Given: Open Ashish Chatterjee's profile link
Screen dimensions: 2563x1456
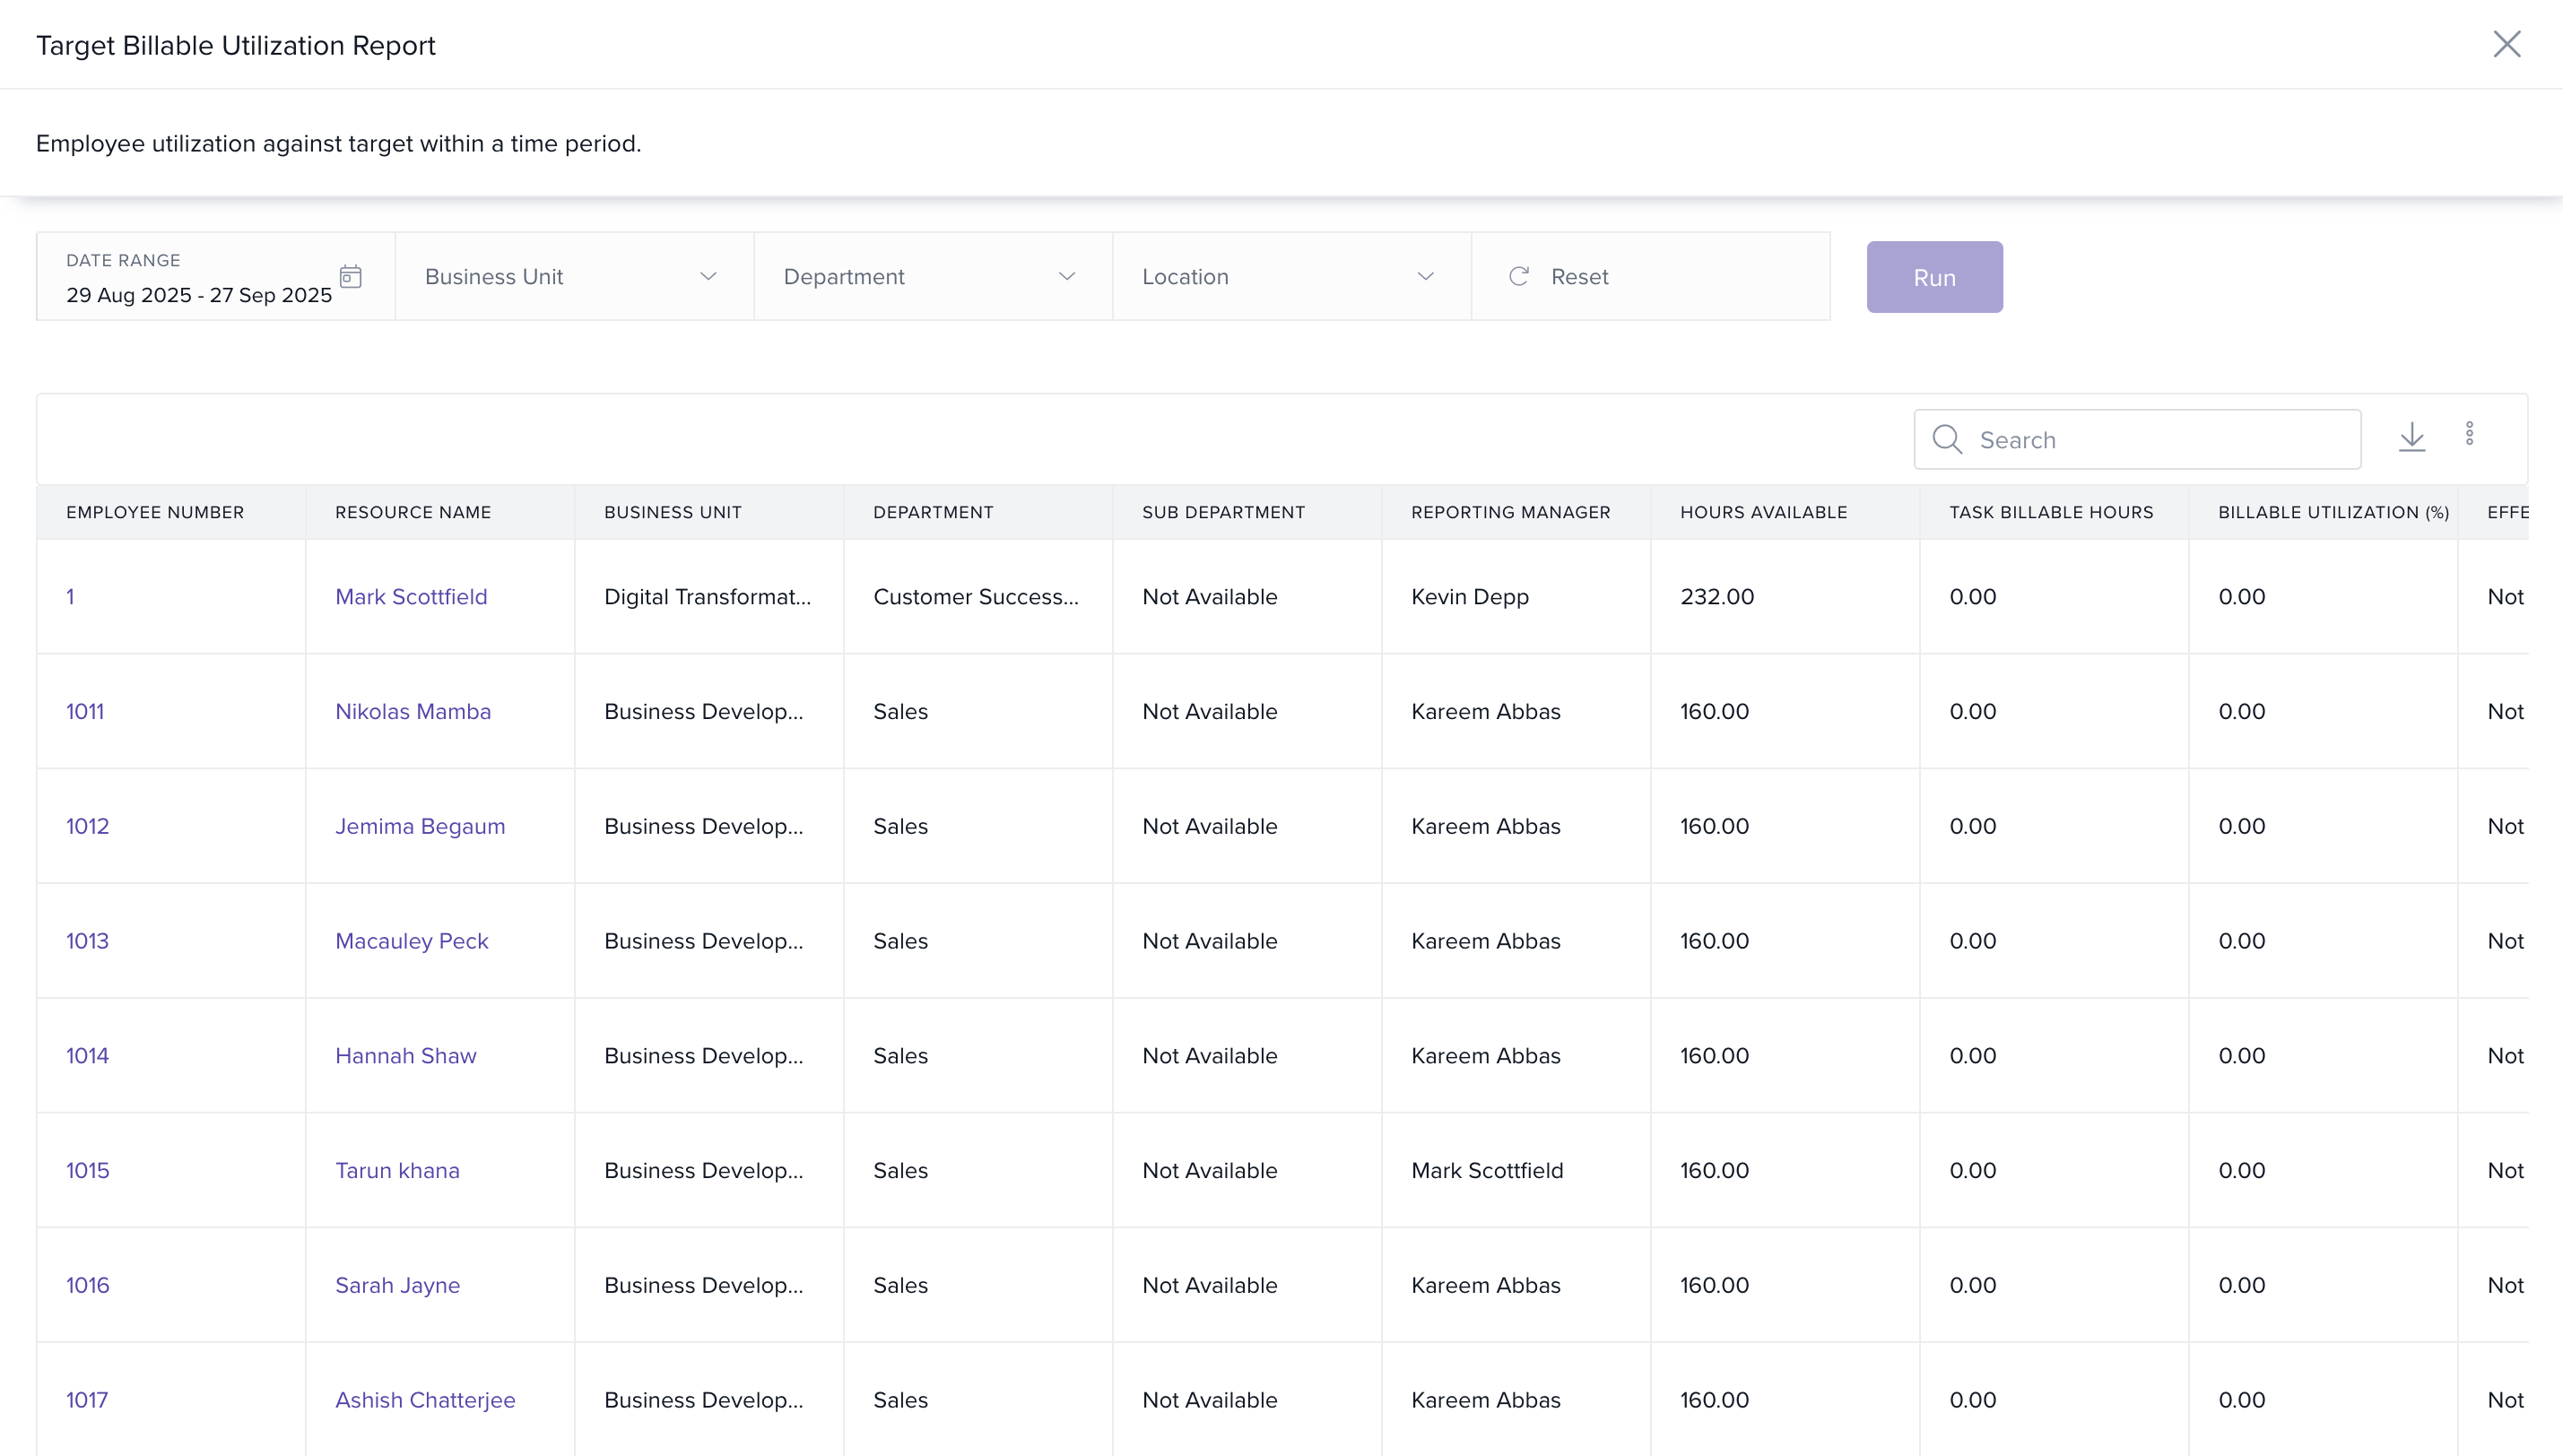Looking at the screenshot, I should (425, 1399).
